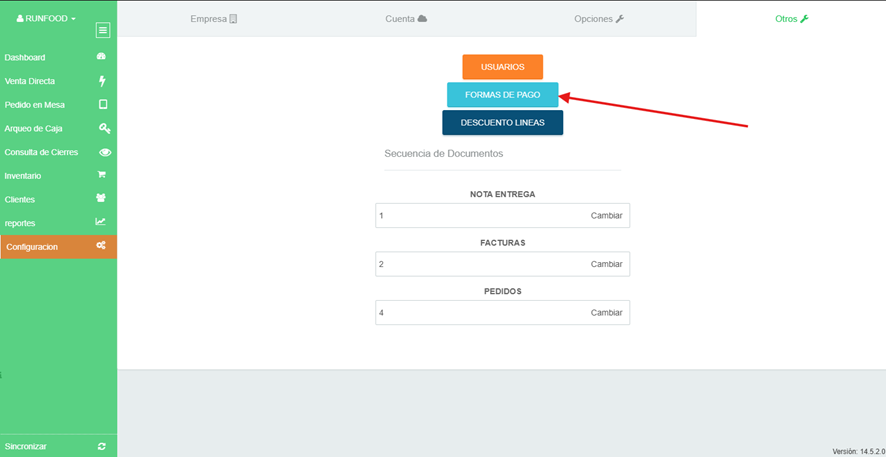Viewport: 886px width, 457px height.
Task: Click the DESCUENTO LINEAS button
Action: click(x=502, y=123)
